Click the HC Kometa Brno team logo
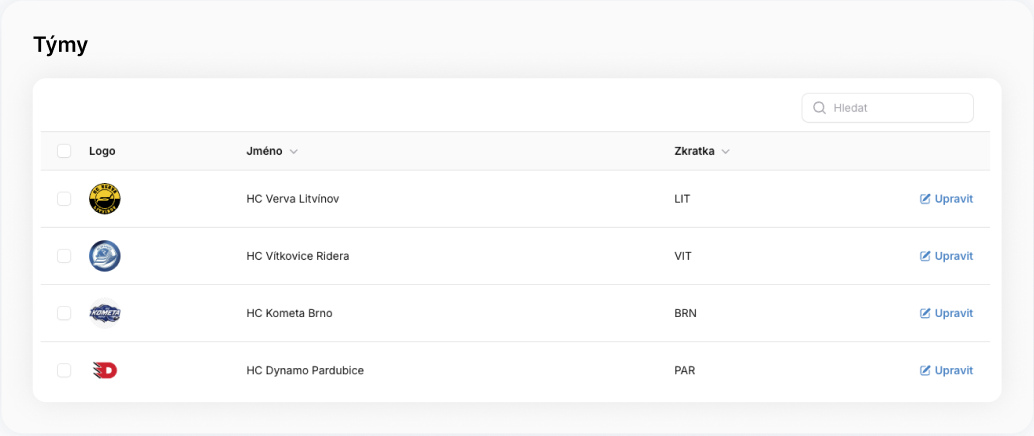 [x=105, y=313]
